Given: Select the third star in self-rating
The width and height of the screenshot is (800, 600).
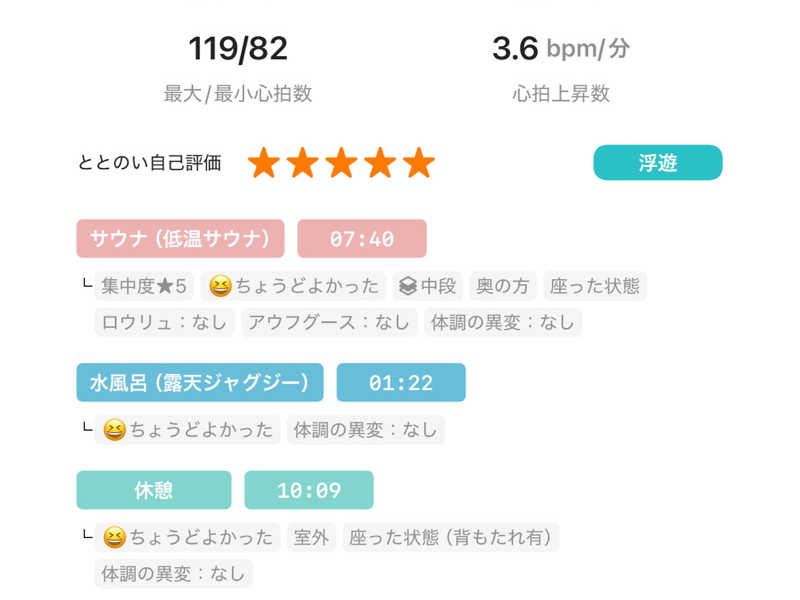Looking at the screenshot, I should pyautogui.click(x=341, y=162).
